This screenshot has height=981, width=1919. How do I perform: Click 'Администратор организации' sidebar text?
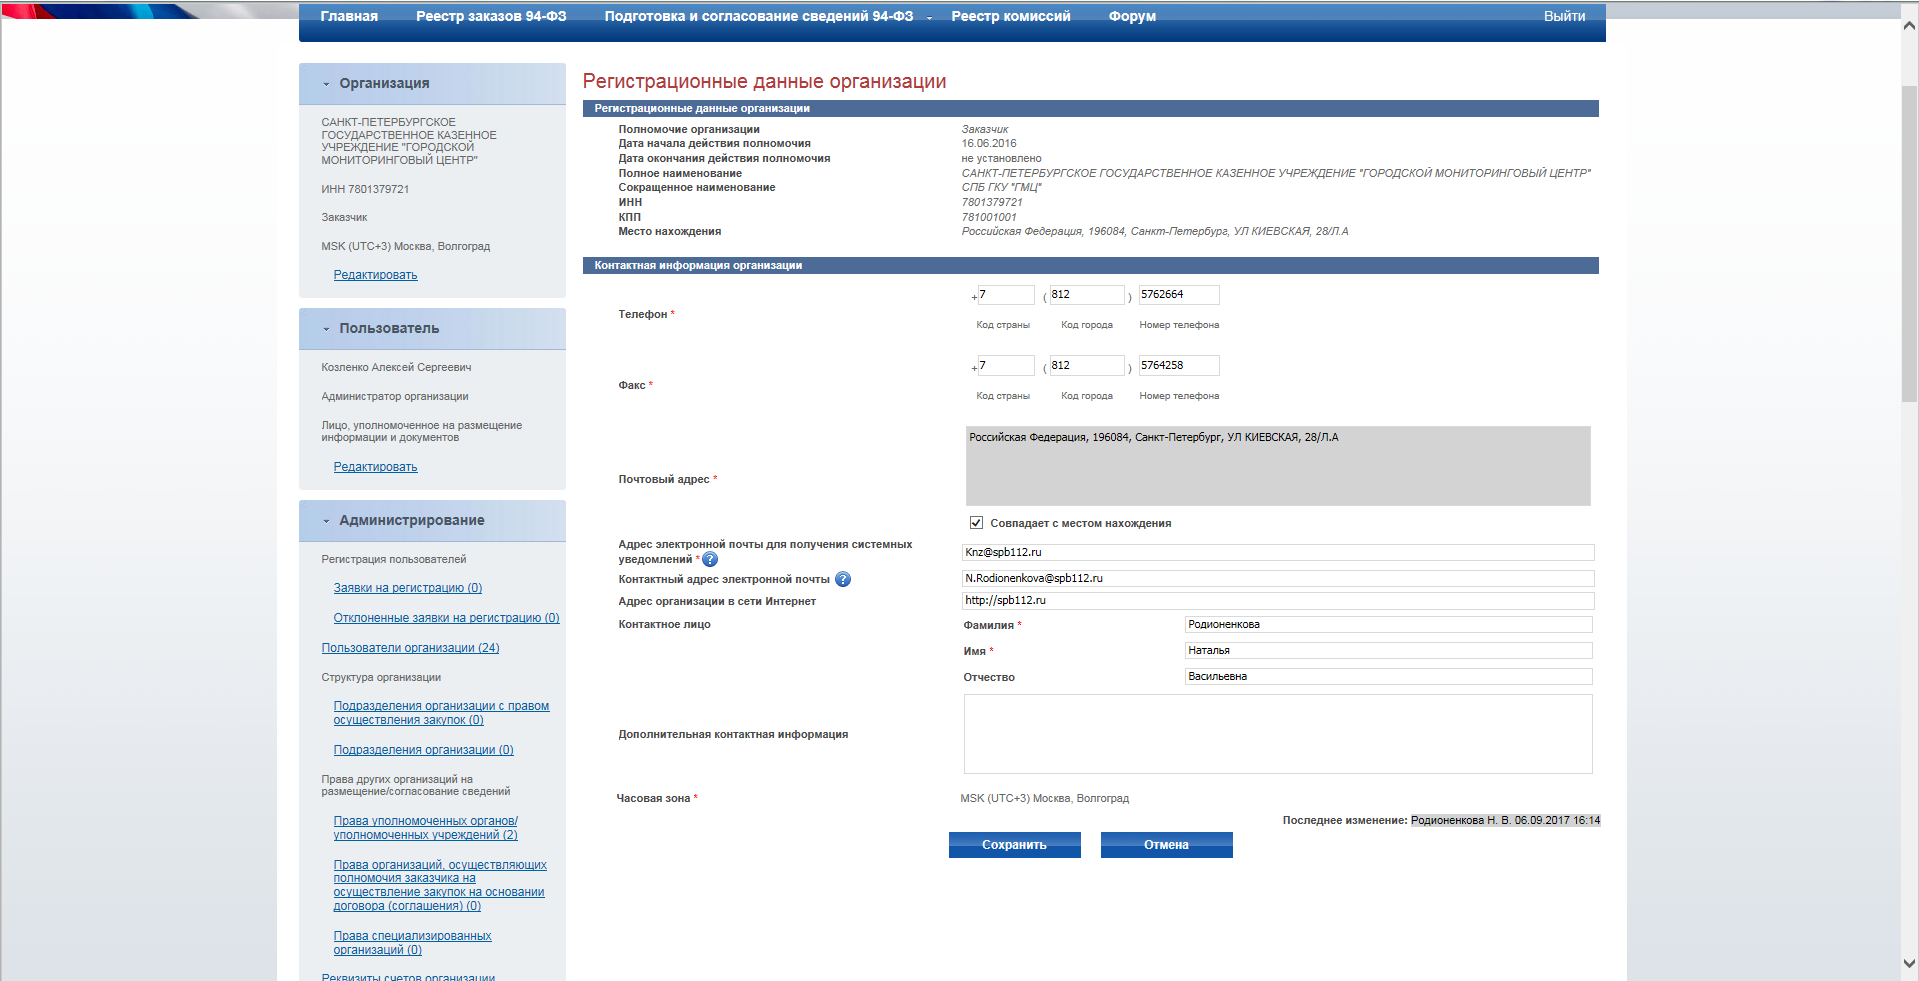coord(394,396)
